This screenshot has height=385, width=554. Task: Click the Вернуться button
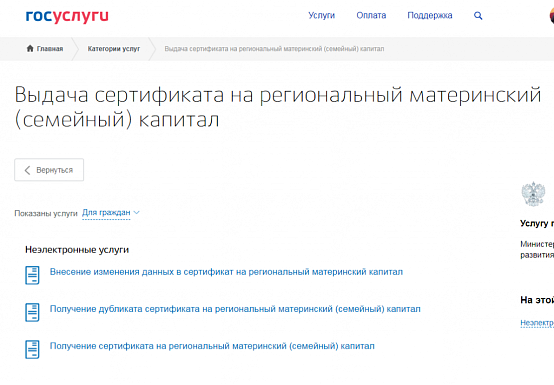(49, 170)
